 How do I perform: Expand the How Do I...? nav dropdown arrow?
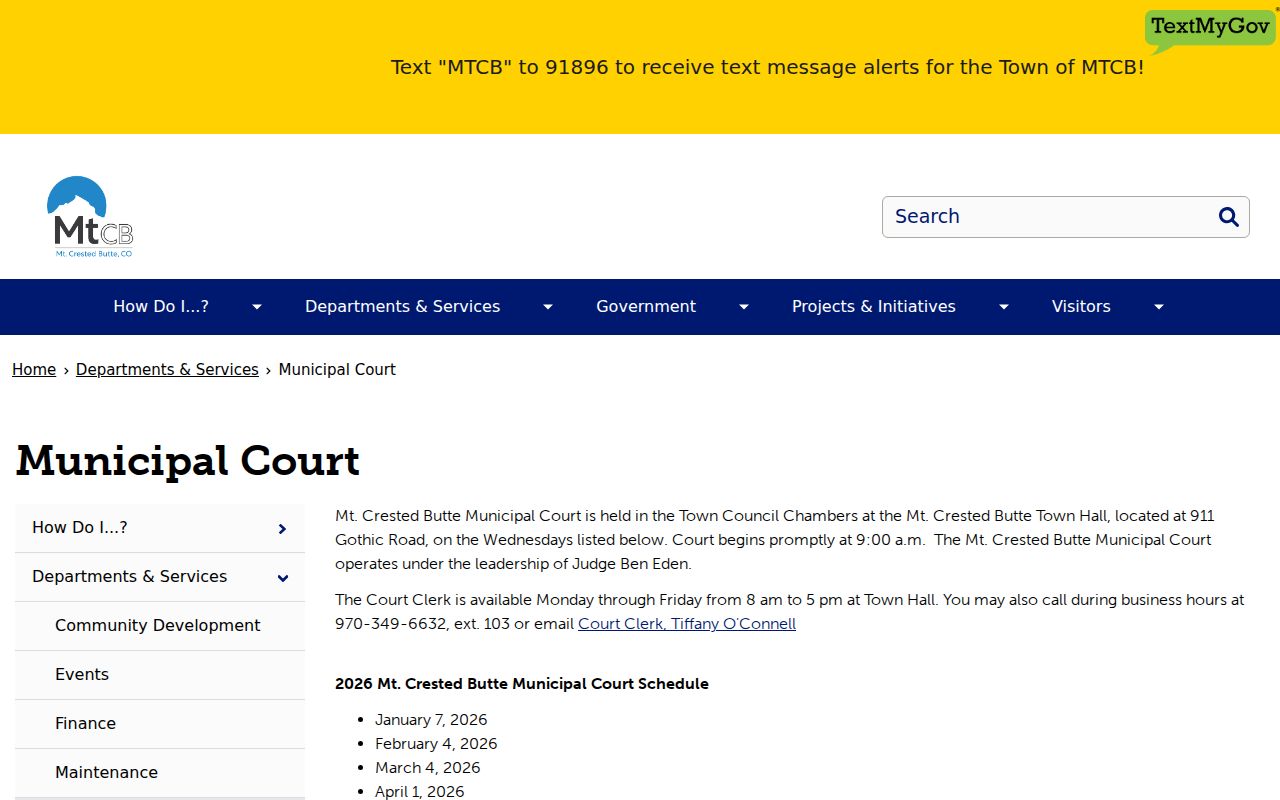click(257, 307)
